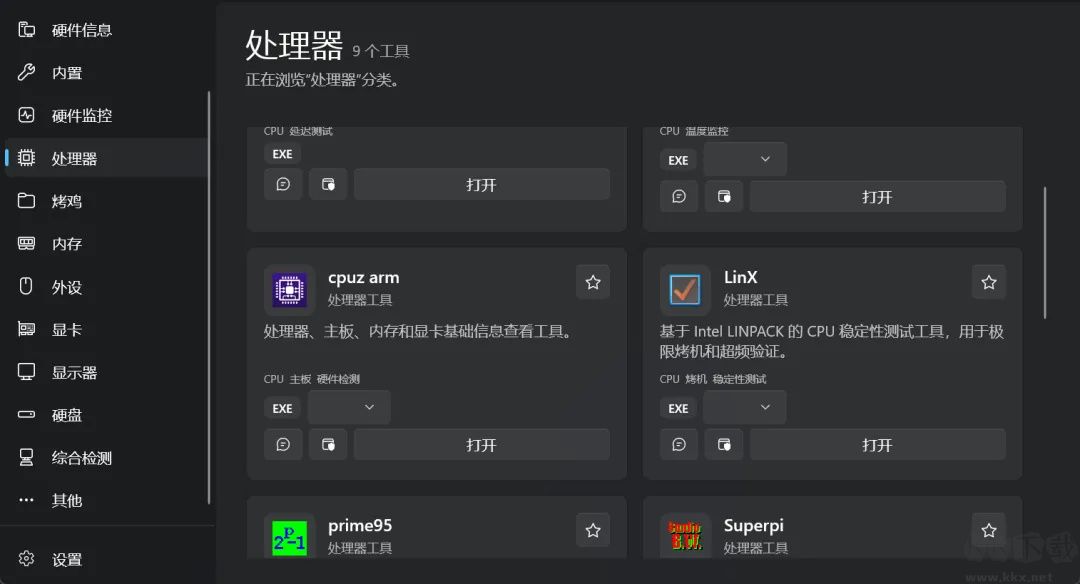1080x584 pixels.
Task: Expand the version dropdown for LinX
Action: [x=745, y=408]
